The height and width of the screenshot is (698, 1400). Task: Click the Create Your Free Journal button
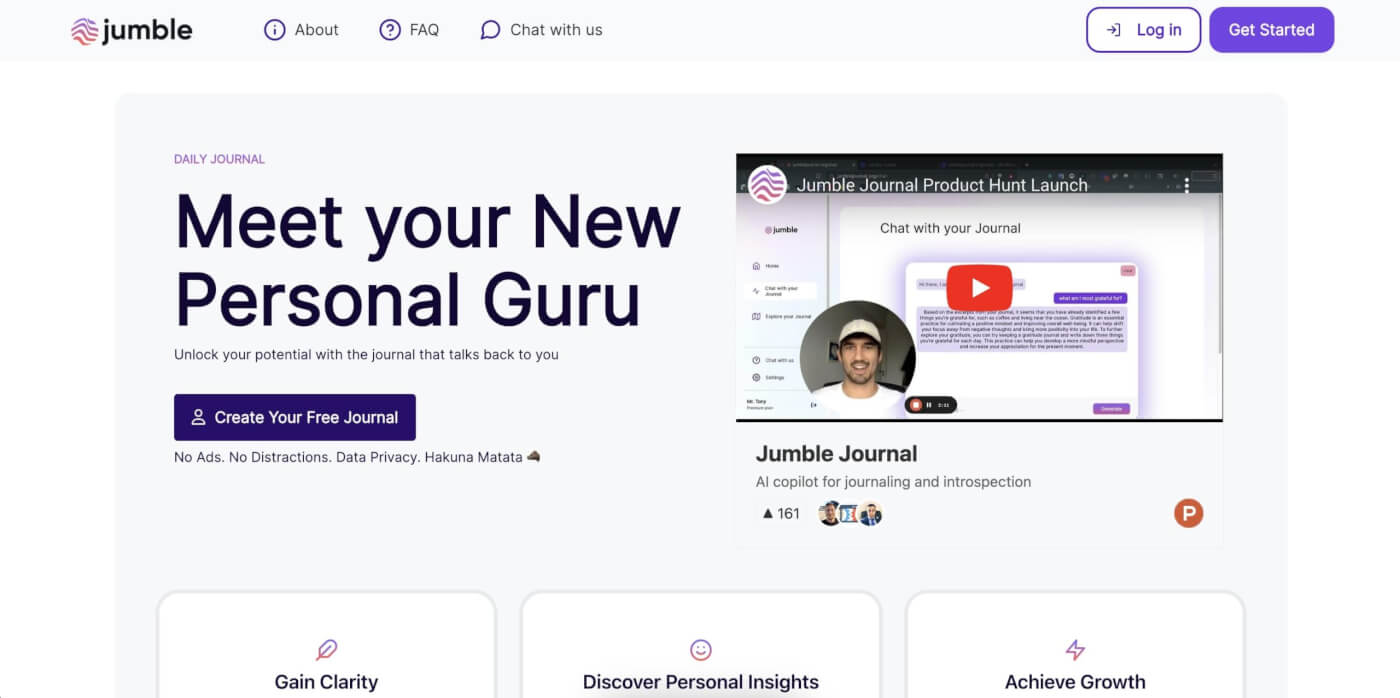point(295,417)
